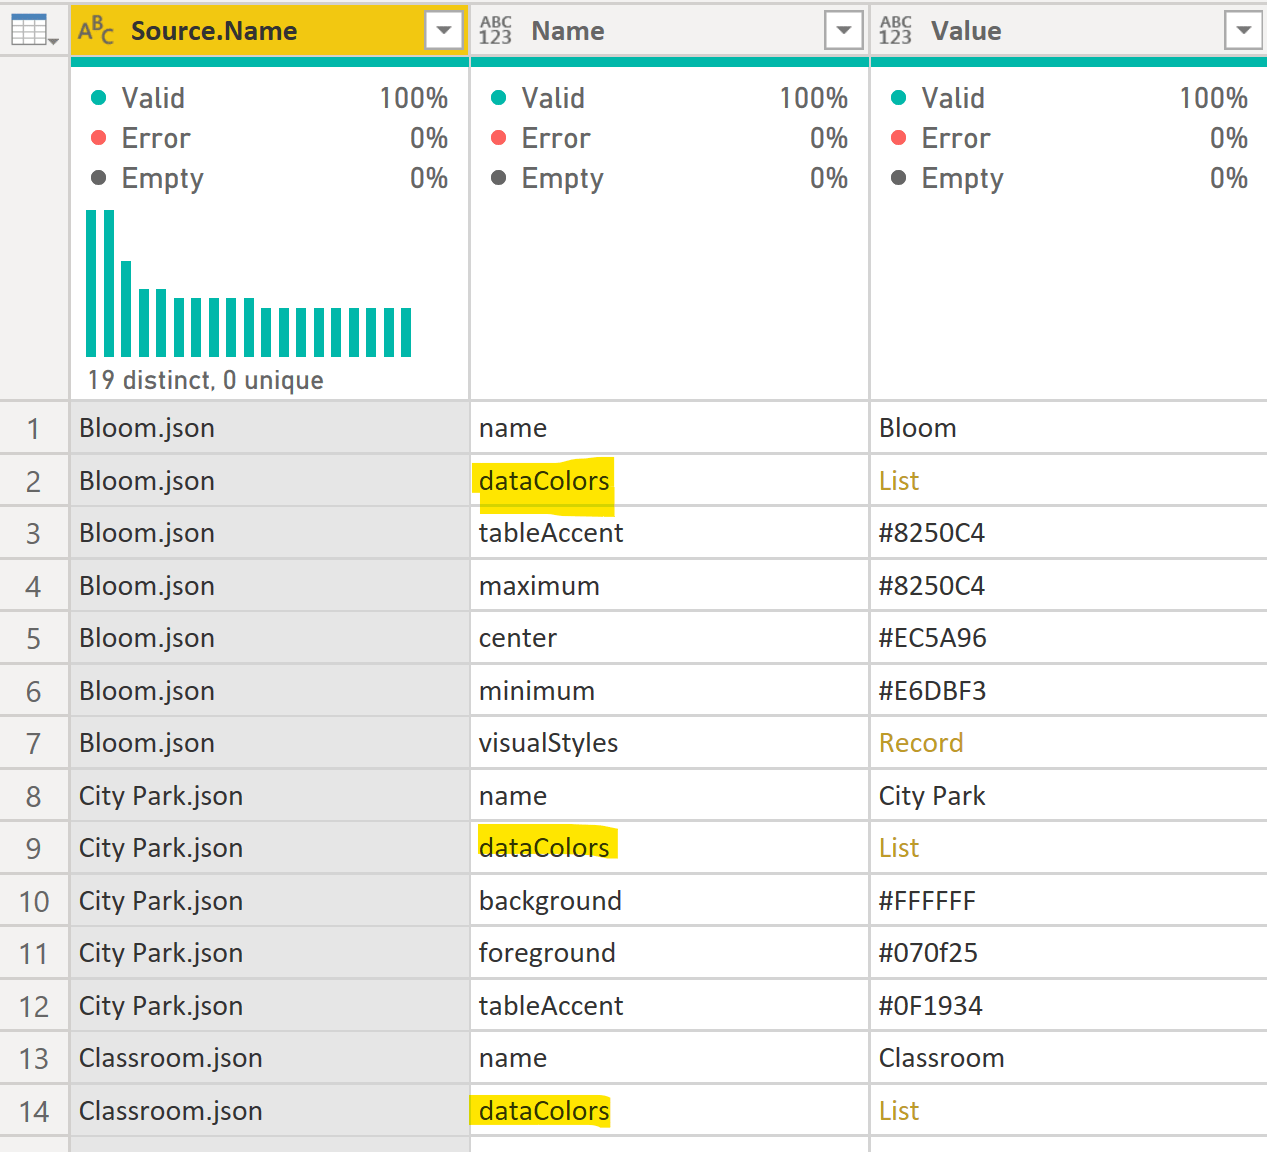Expand the List value in row 14
The height and width of the screenshot is (1152, 1267).
[899, 1111]
